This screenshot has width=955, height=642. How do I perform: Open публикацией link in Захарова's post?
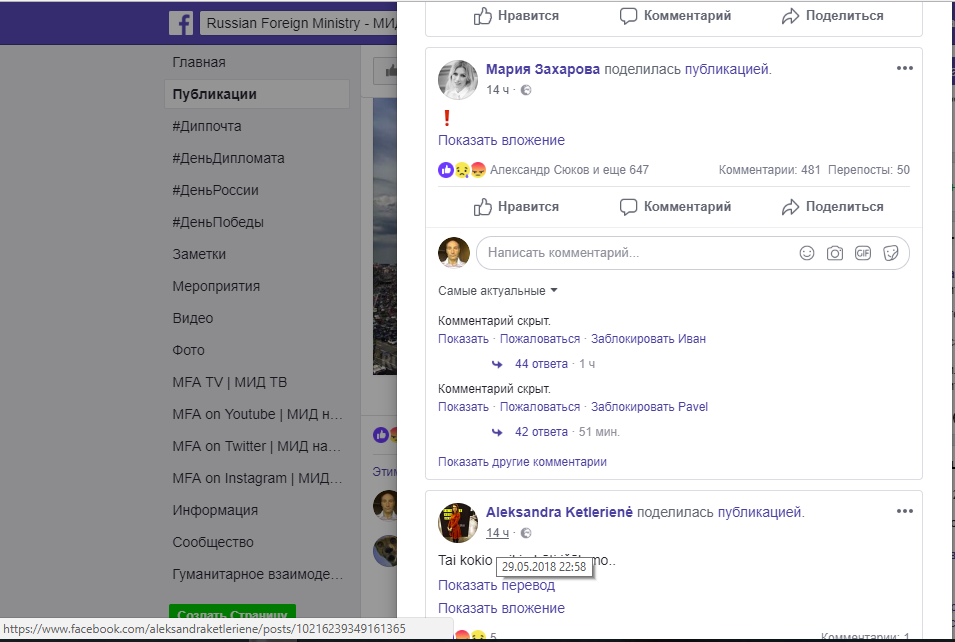[x=728, y=69]
